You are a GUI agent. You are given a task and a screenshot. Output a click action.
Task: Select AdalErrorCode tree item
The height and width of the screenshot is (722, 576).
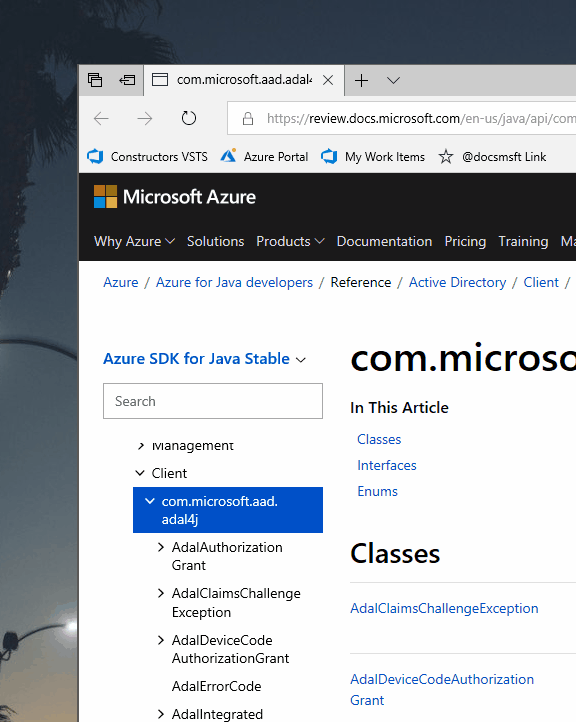click(x=216, y=686)
